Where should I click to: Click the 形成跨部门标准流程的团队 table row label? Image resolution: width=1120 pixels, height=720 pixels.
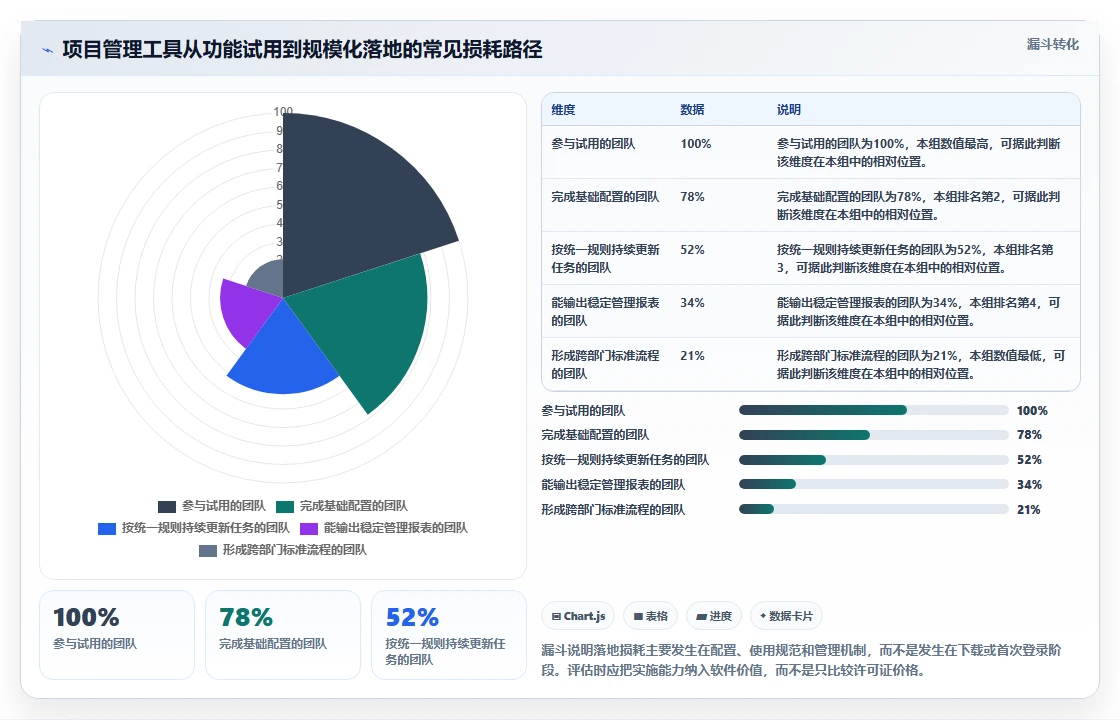click(605, 364)
